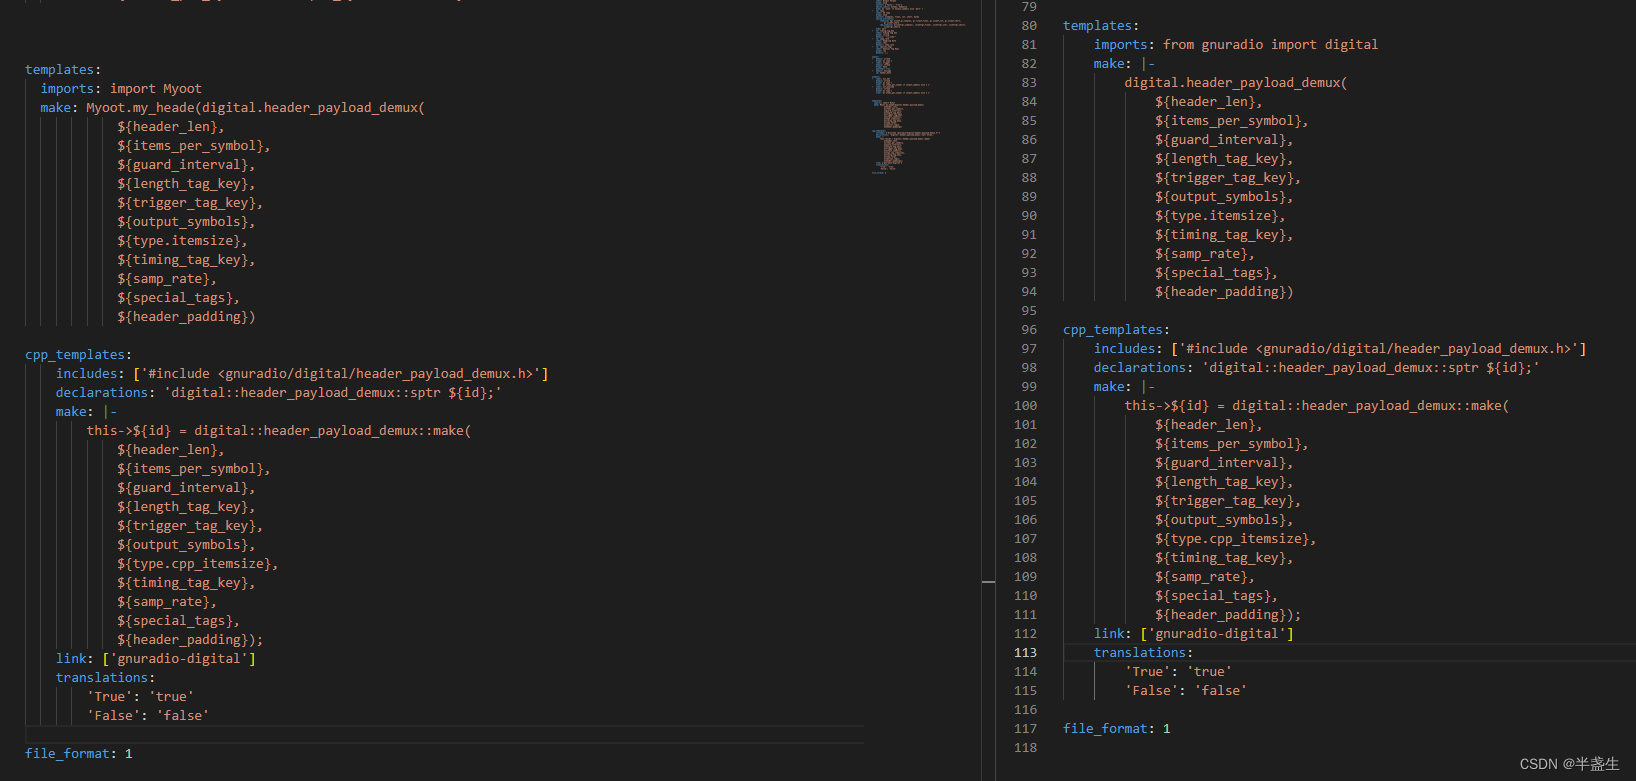This screenshot has height=781, width=1636.
Task: Click "link: ['gnuradio-digital']" on line 112
Action: 1194,634
